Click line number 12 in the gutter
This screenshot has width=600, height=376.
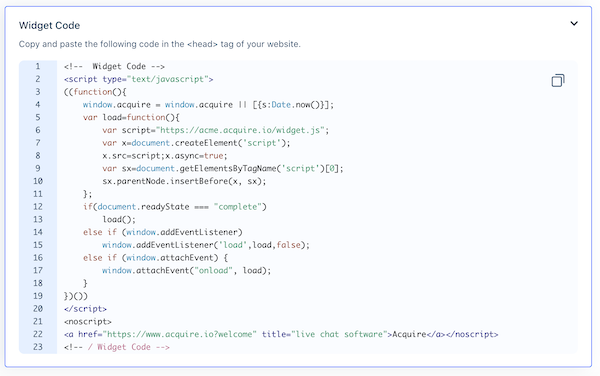[38, 207]
